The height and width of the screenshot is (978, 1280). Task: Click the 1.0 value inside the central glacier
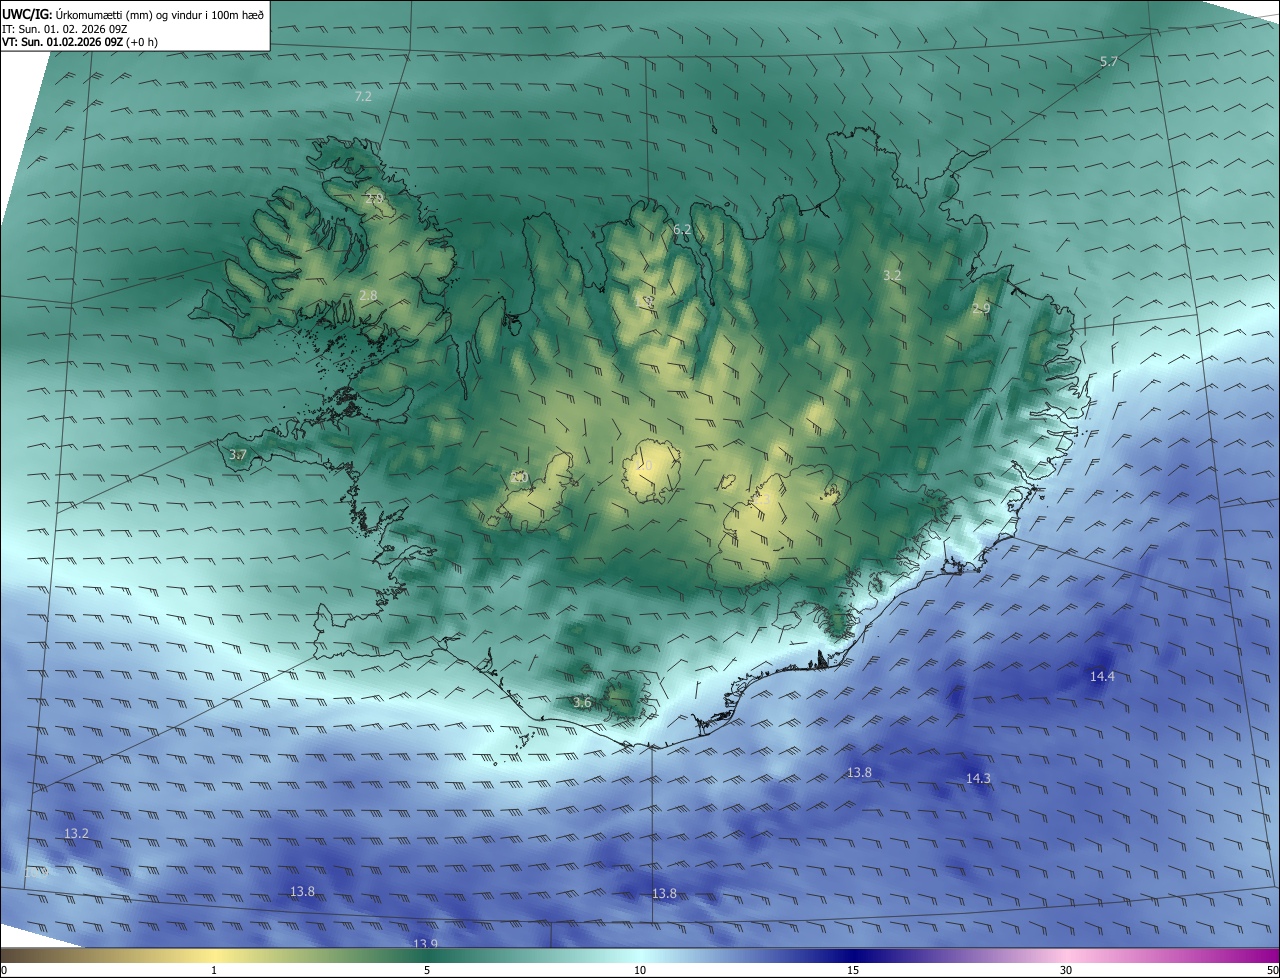pos(644,466)
